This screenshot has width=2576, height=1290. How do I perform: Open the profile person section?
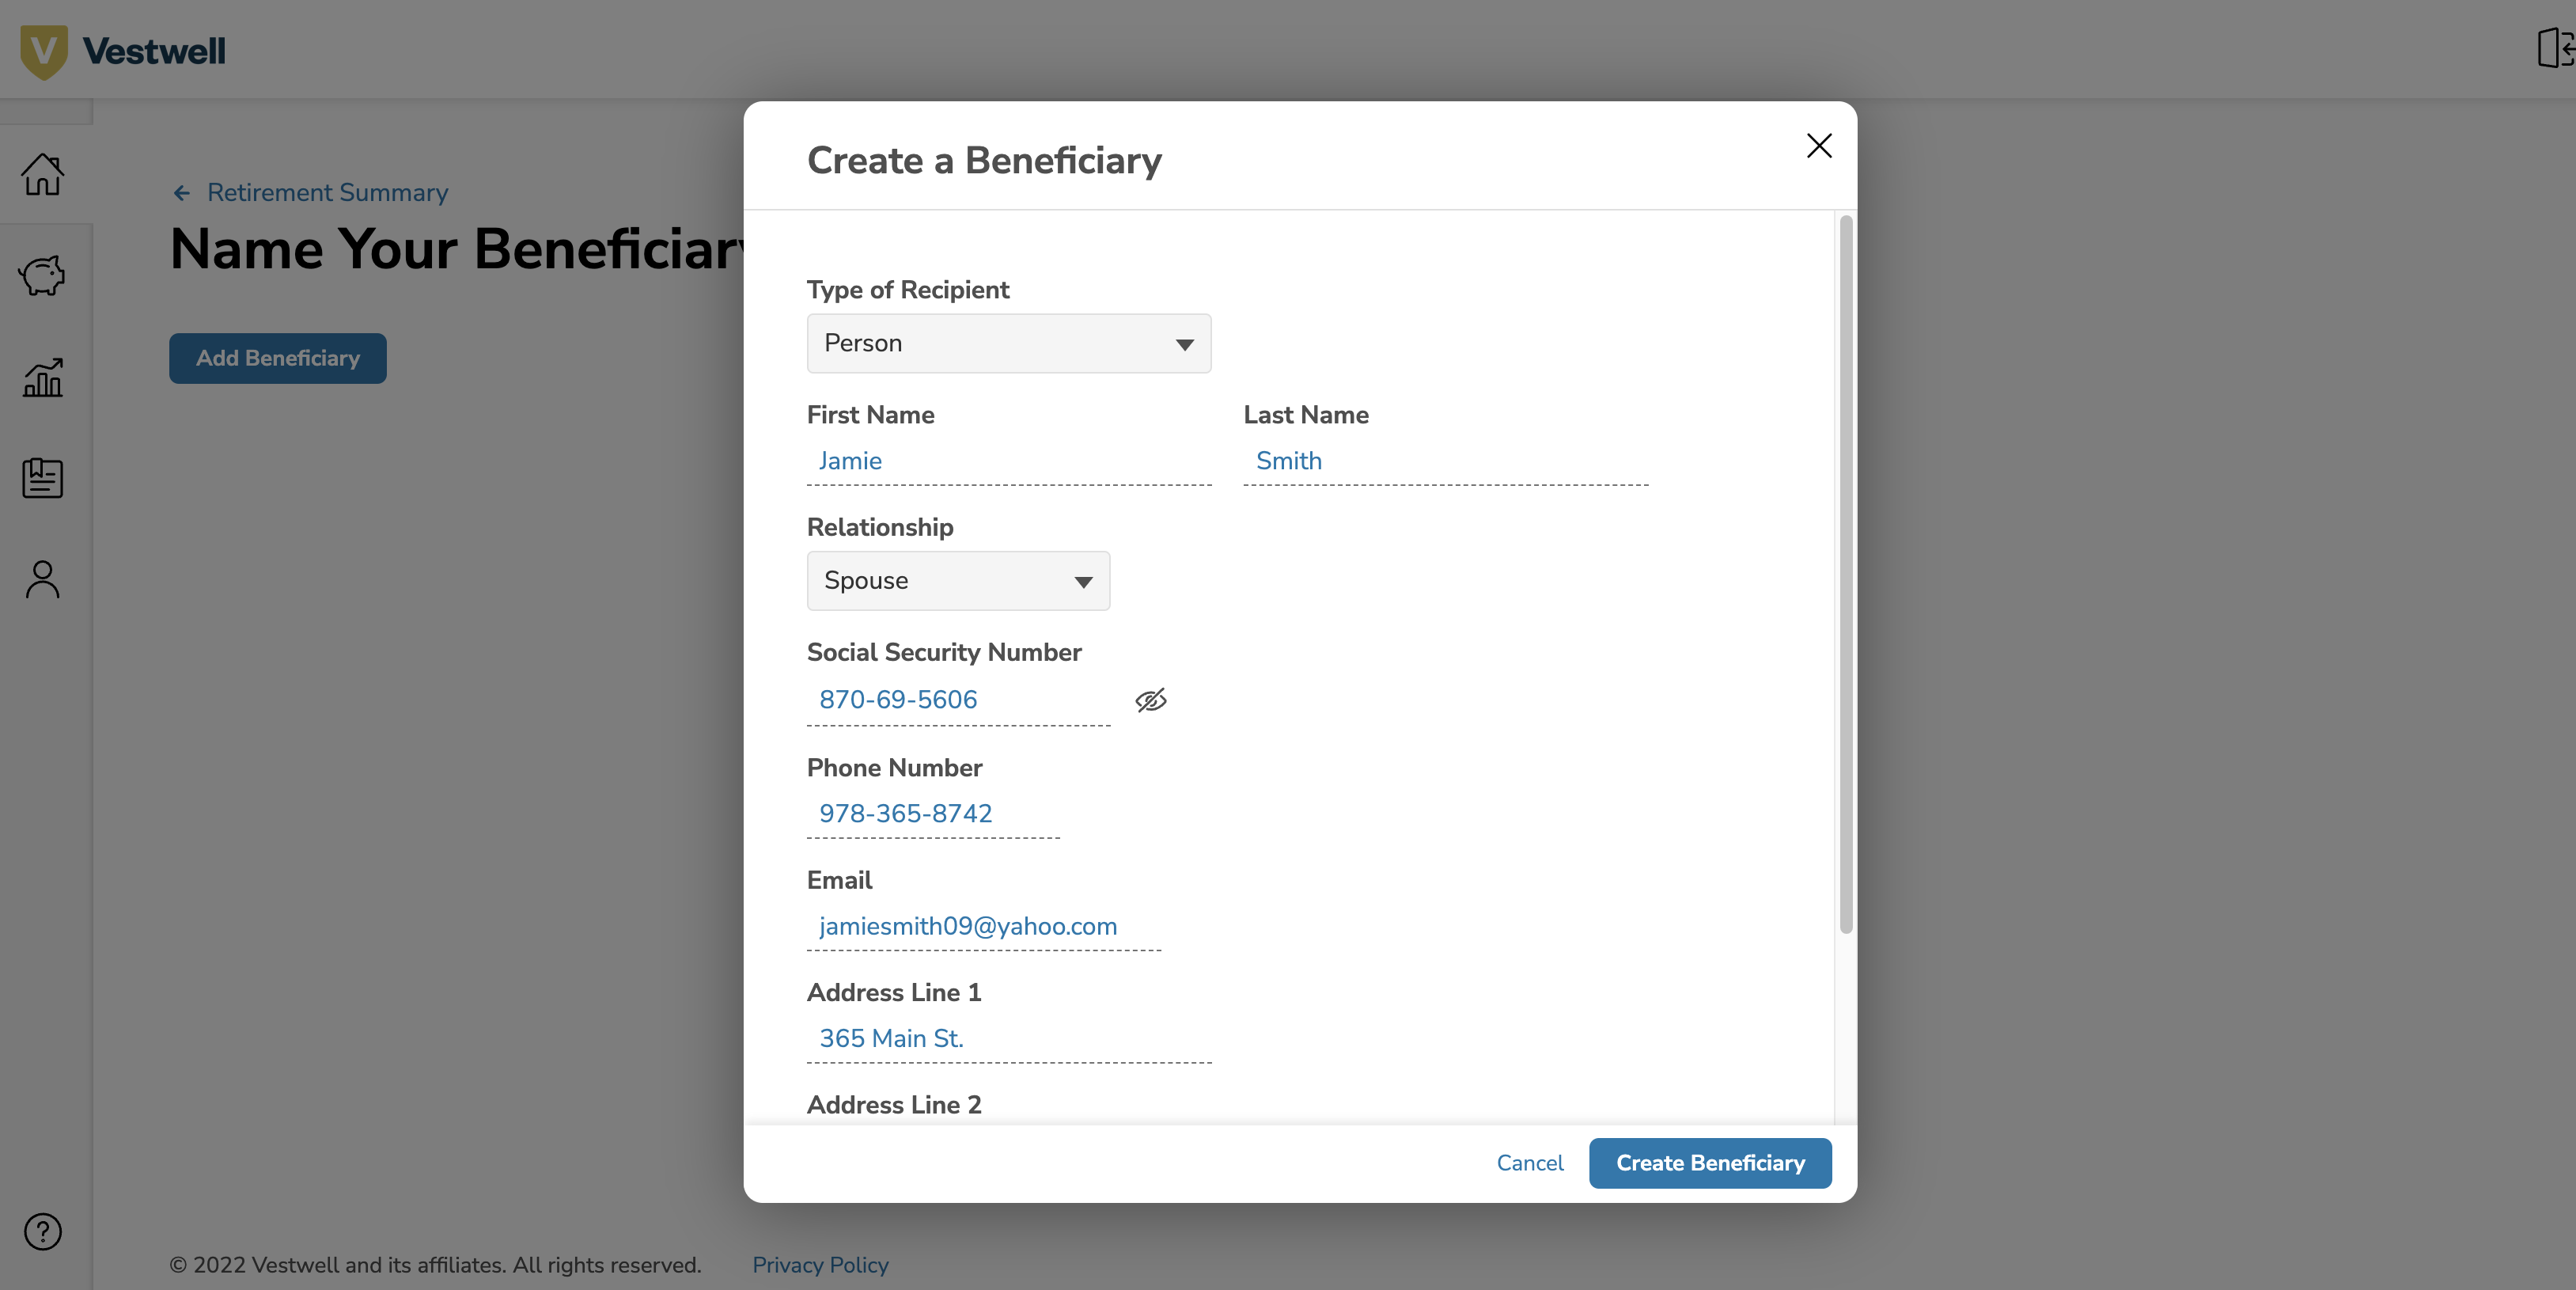[42, 578]
